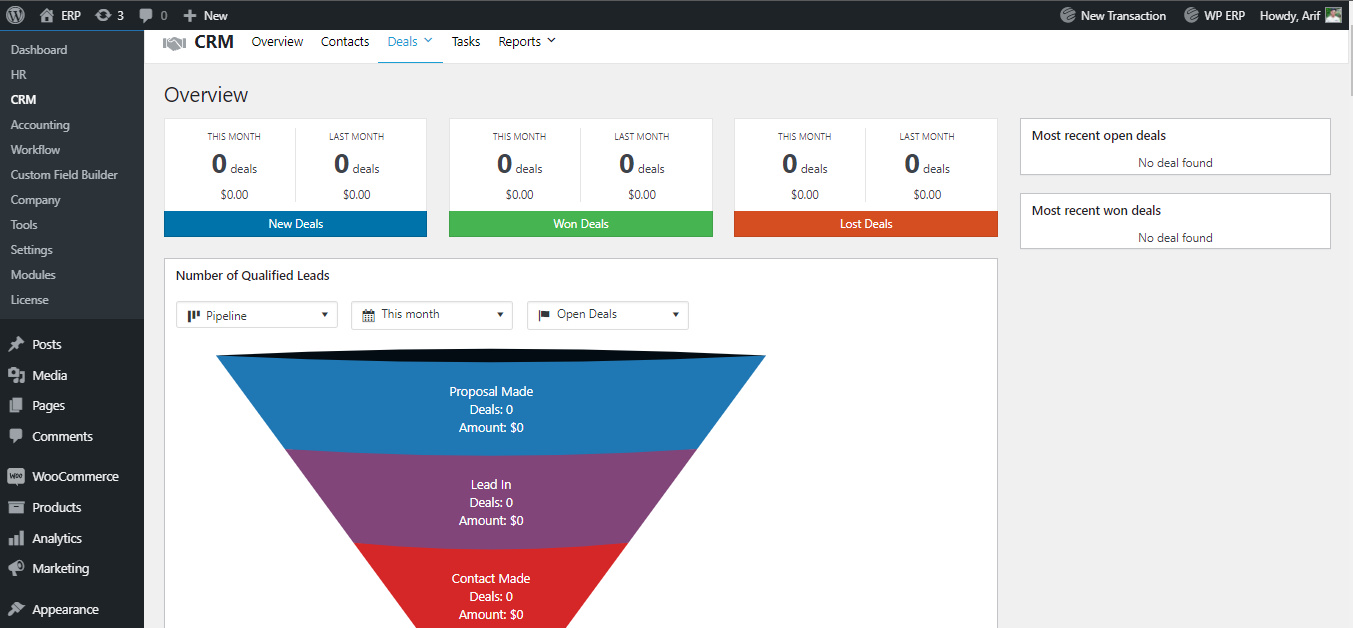
Task: Switch to the CRM Overview tab
Action: (277, 42)
